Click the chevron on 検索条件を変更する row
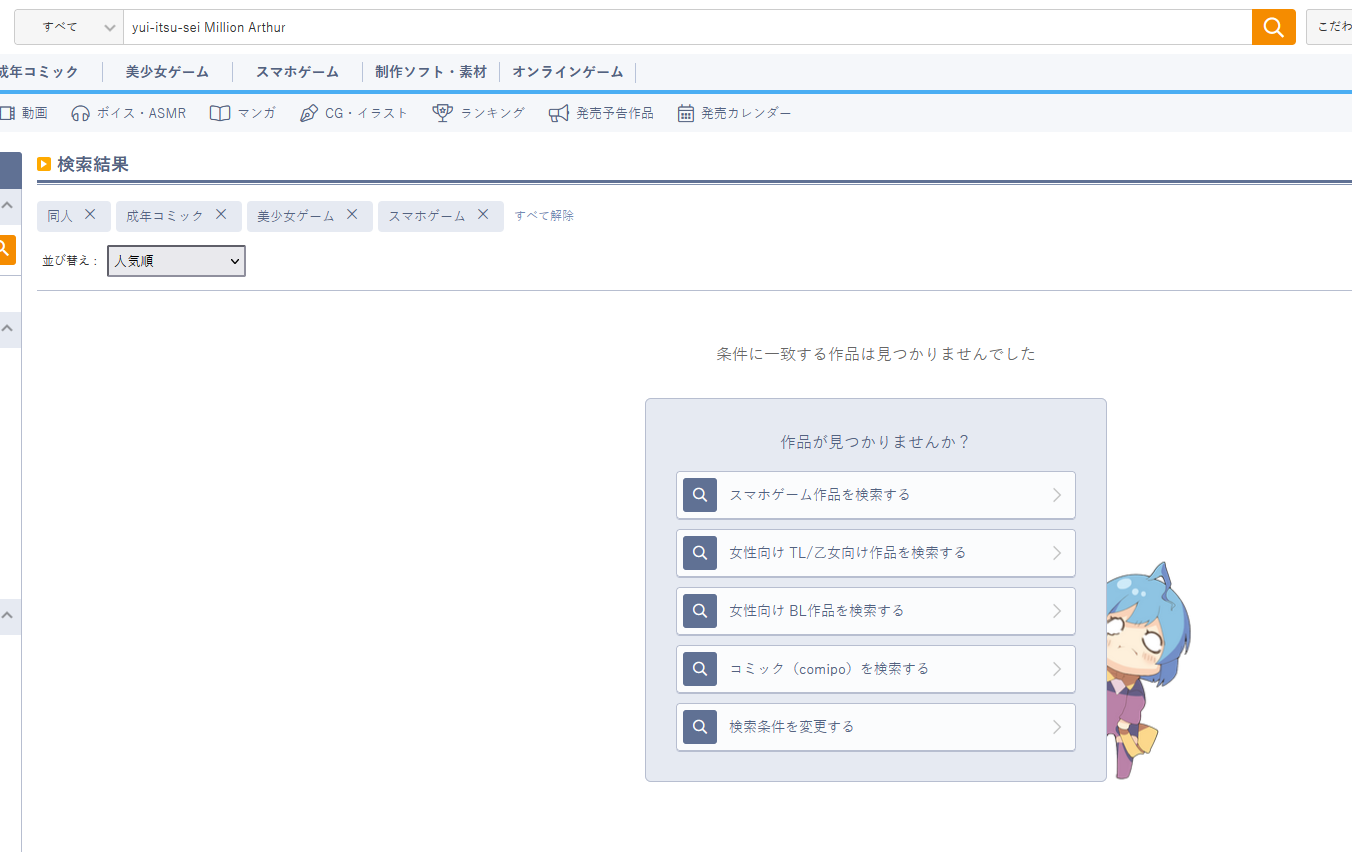Viewport: 1352px width, 852px height. 1057,727
